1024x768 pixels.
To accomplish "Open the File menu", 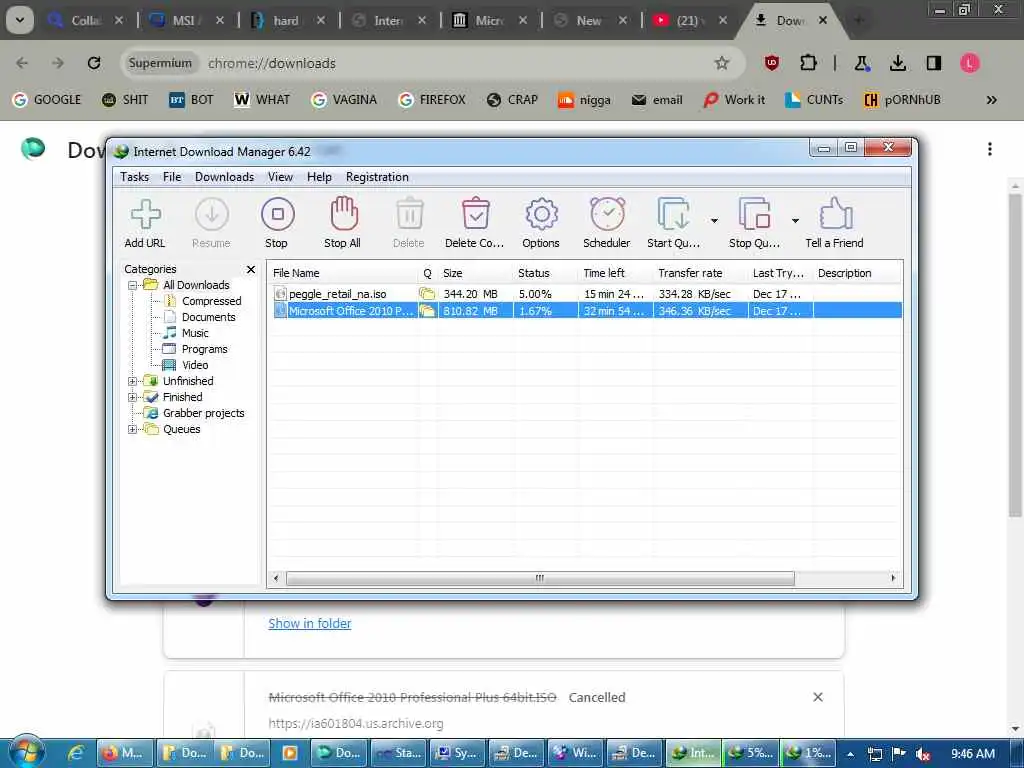I will coord(172,177).
